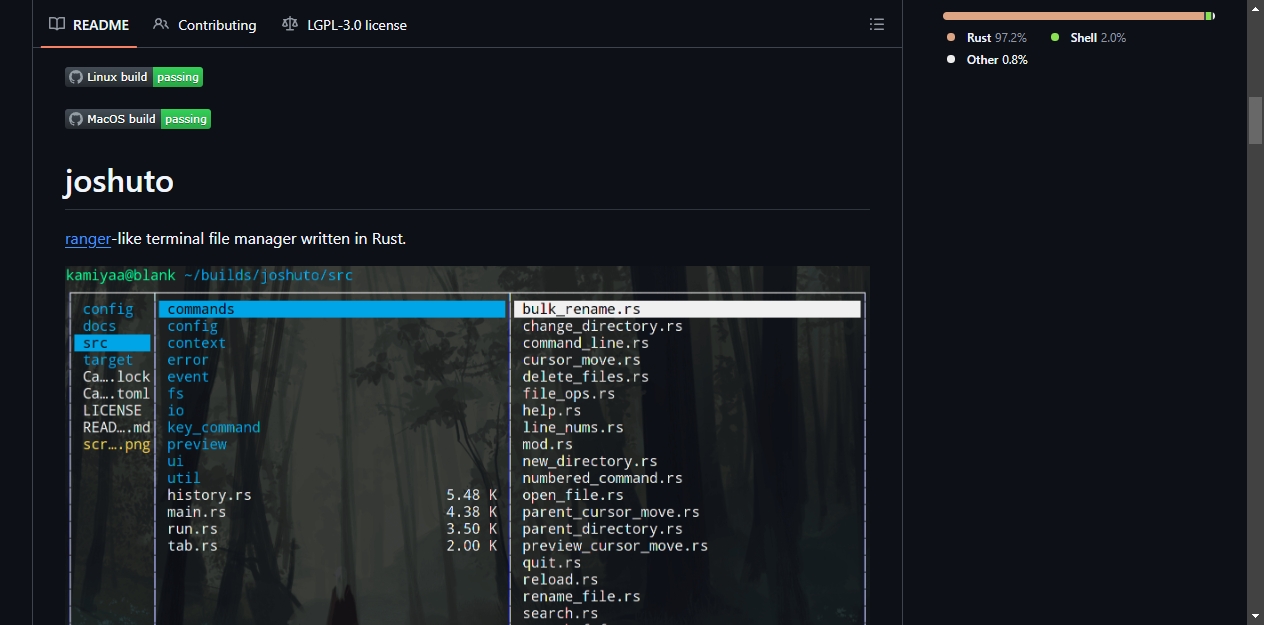1264x625 pixels.
Task: Click 'parent_directory.rs' in the screenshot
Action: coord(602,529)
